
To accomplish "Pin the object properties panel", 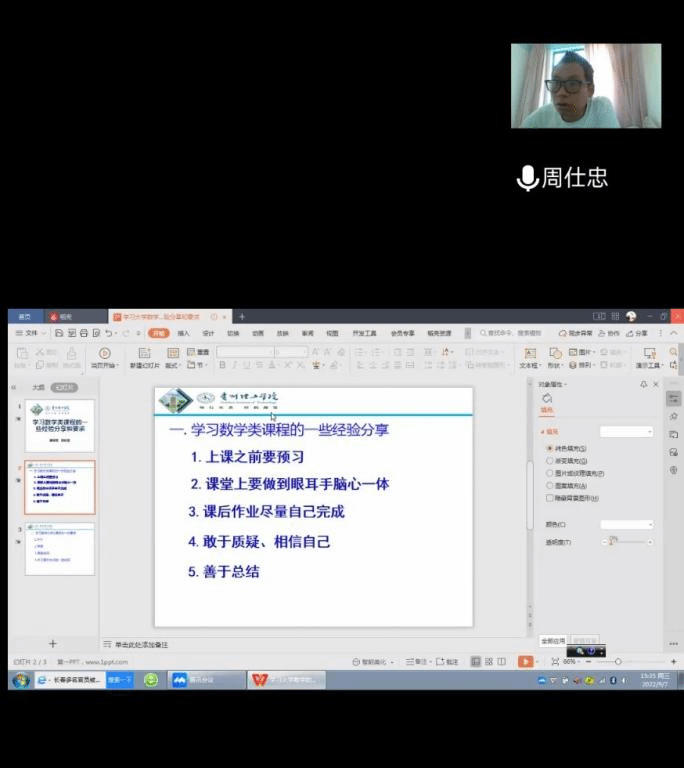I will pos(644,384).
